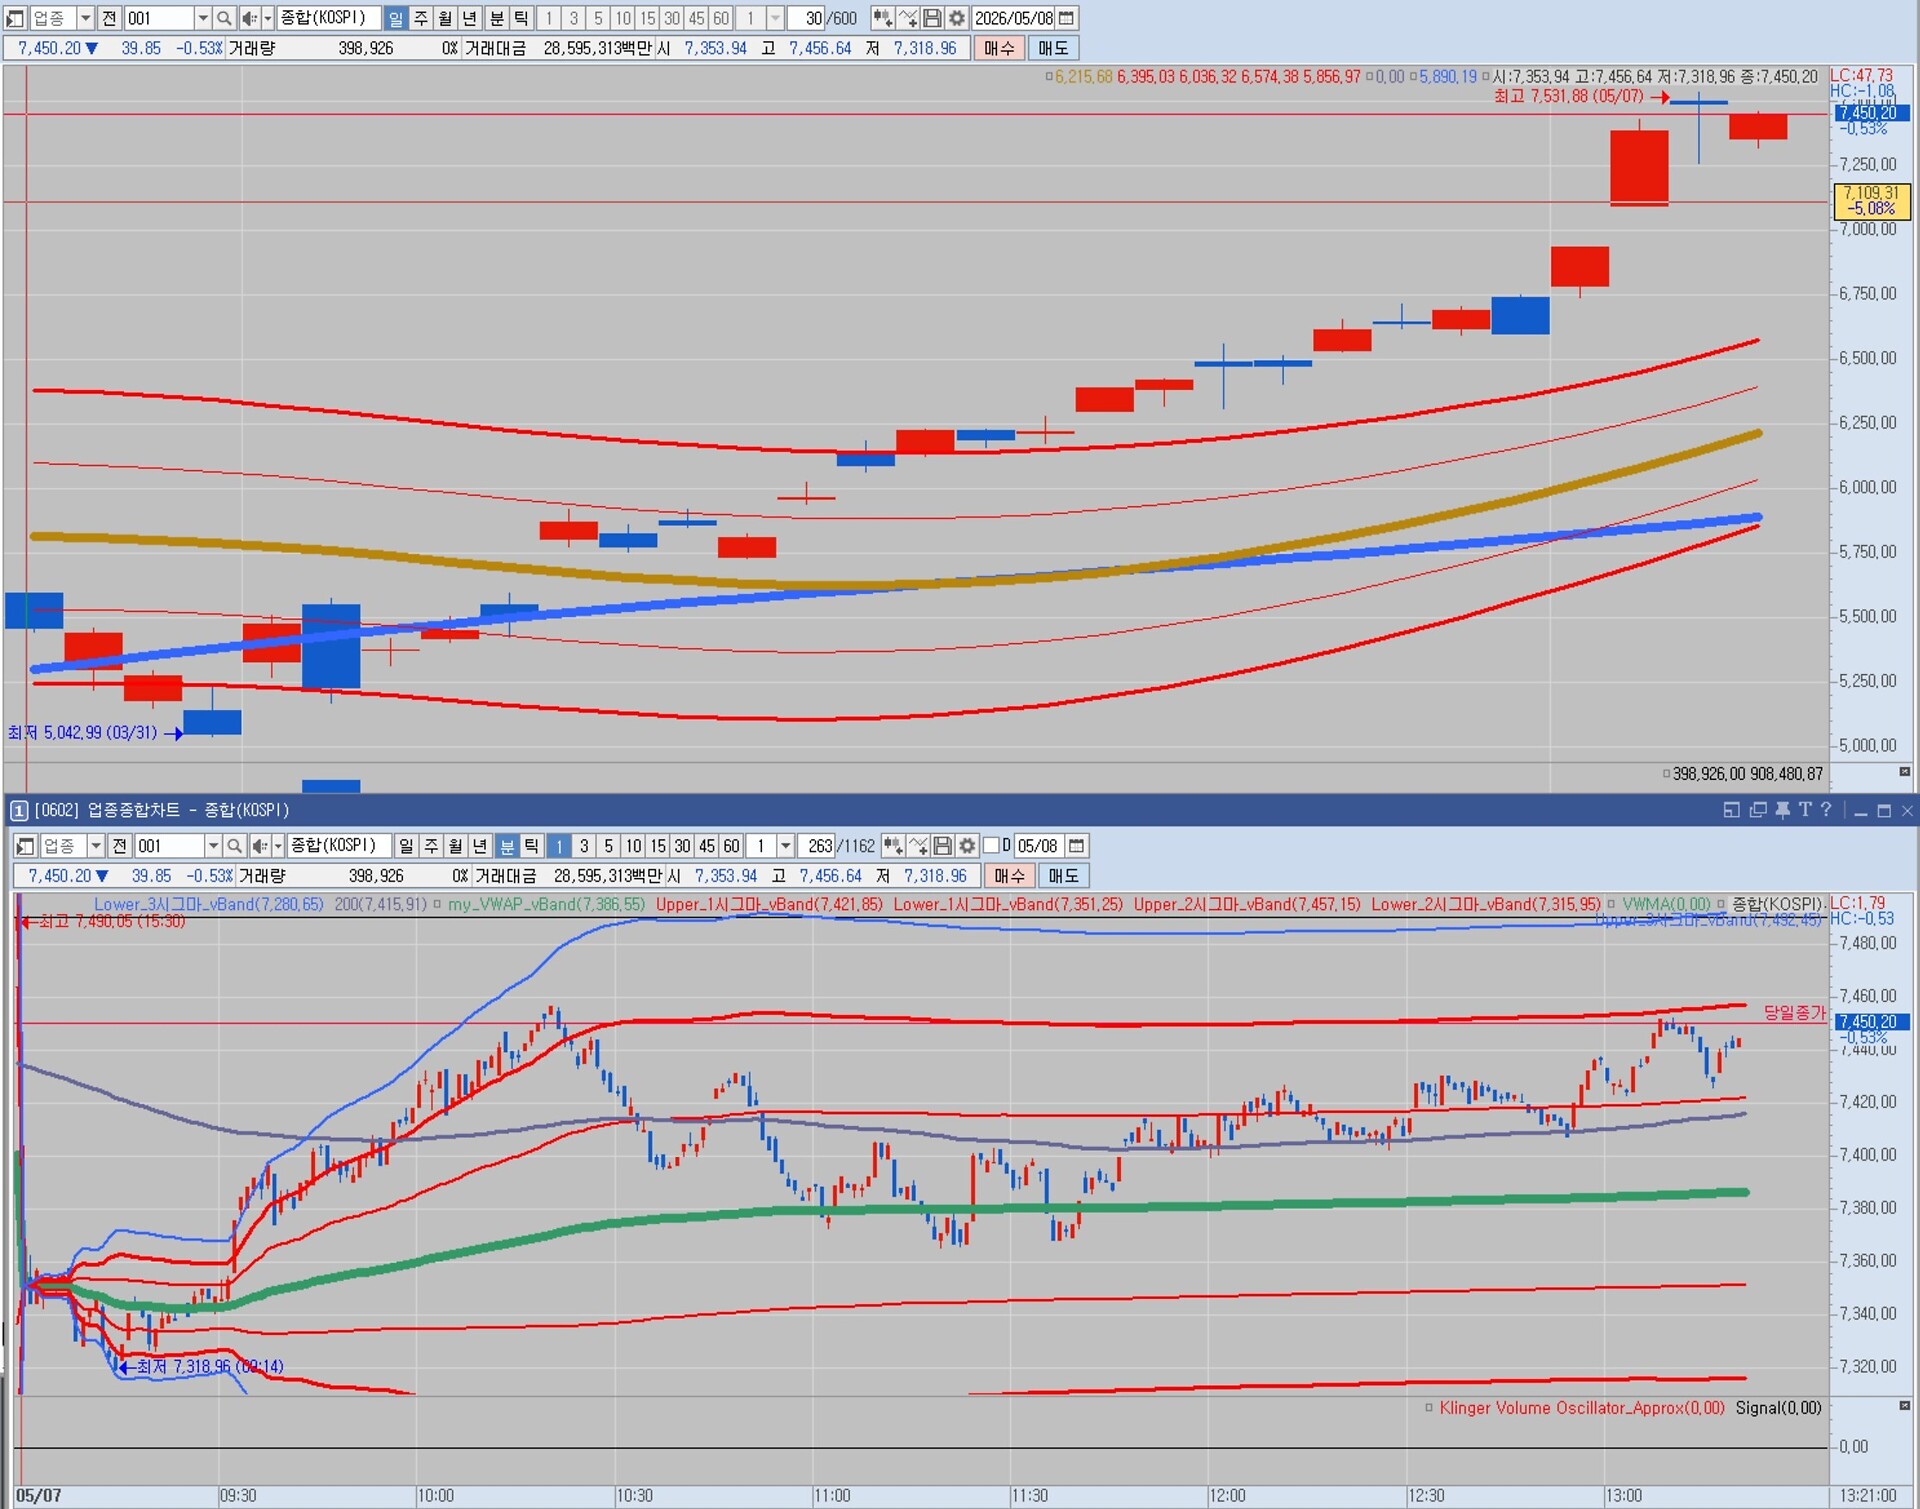Click the window layout icon in the lower title bar
The height and width of the screenshot is (1509, 1920).
[x=1732, y=810]
